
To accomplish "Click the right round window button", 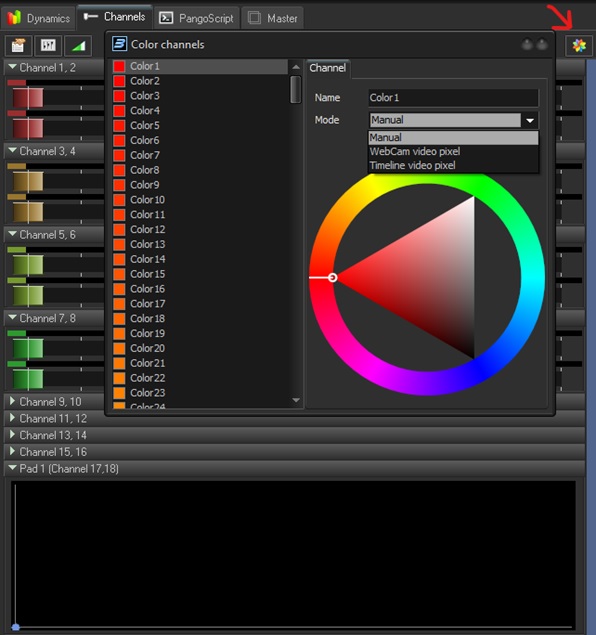I will click(542, 44).
